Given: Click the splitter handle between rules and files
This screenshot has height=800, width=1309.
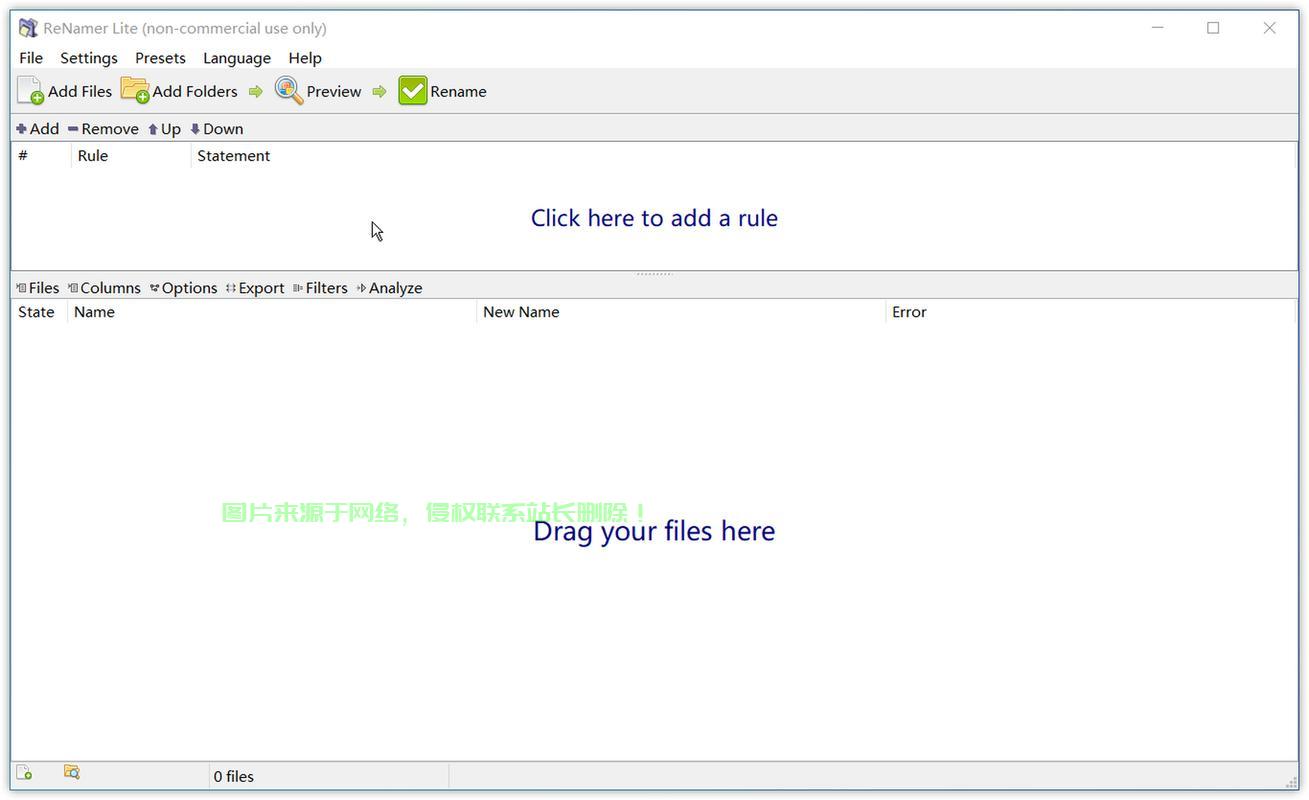Looking at the screenshot, I should click(654, 274).
